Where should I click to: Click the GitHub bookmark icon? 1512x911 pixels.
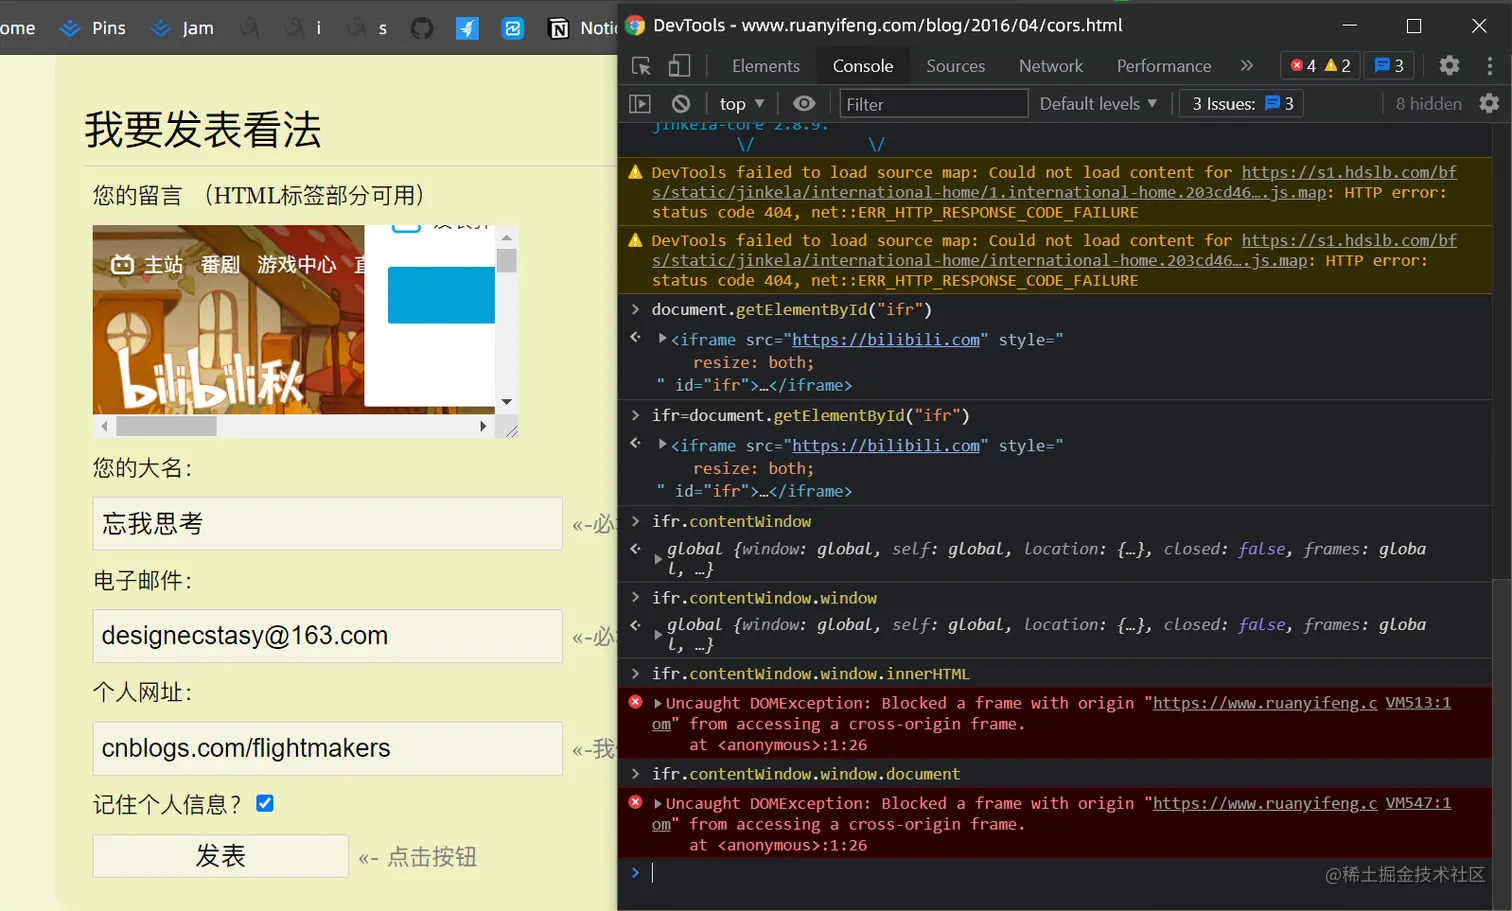[422, 28]
